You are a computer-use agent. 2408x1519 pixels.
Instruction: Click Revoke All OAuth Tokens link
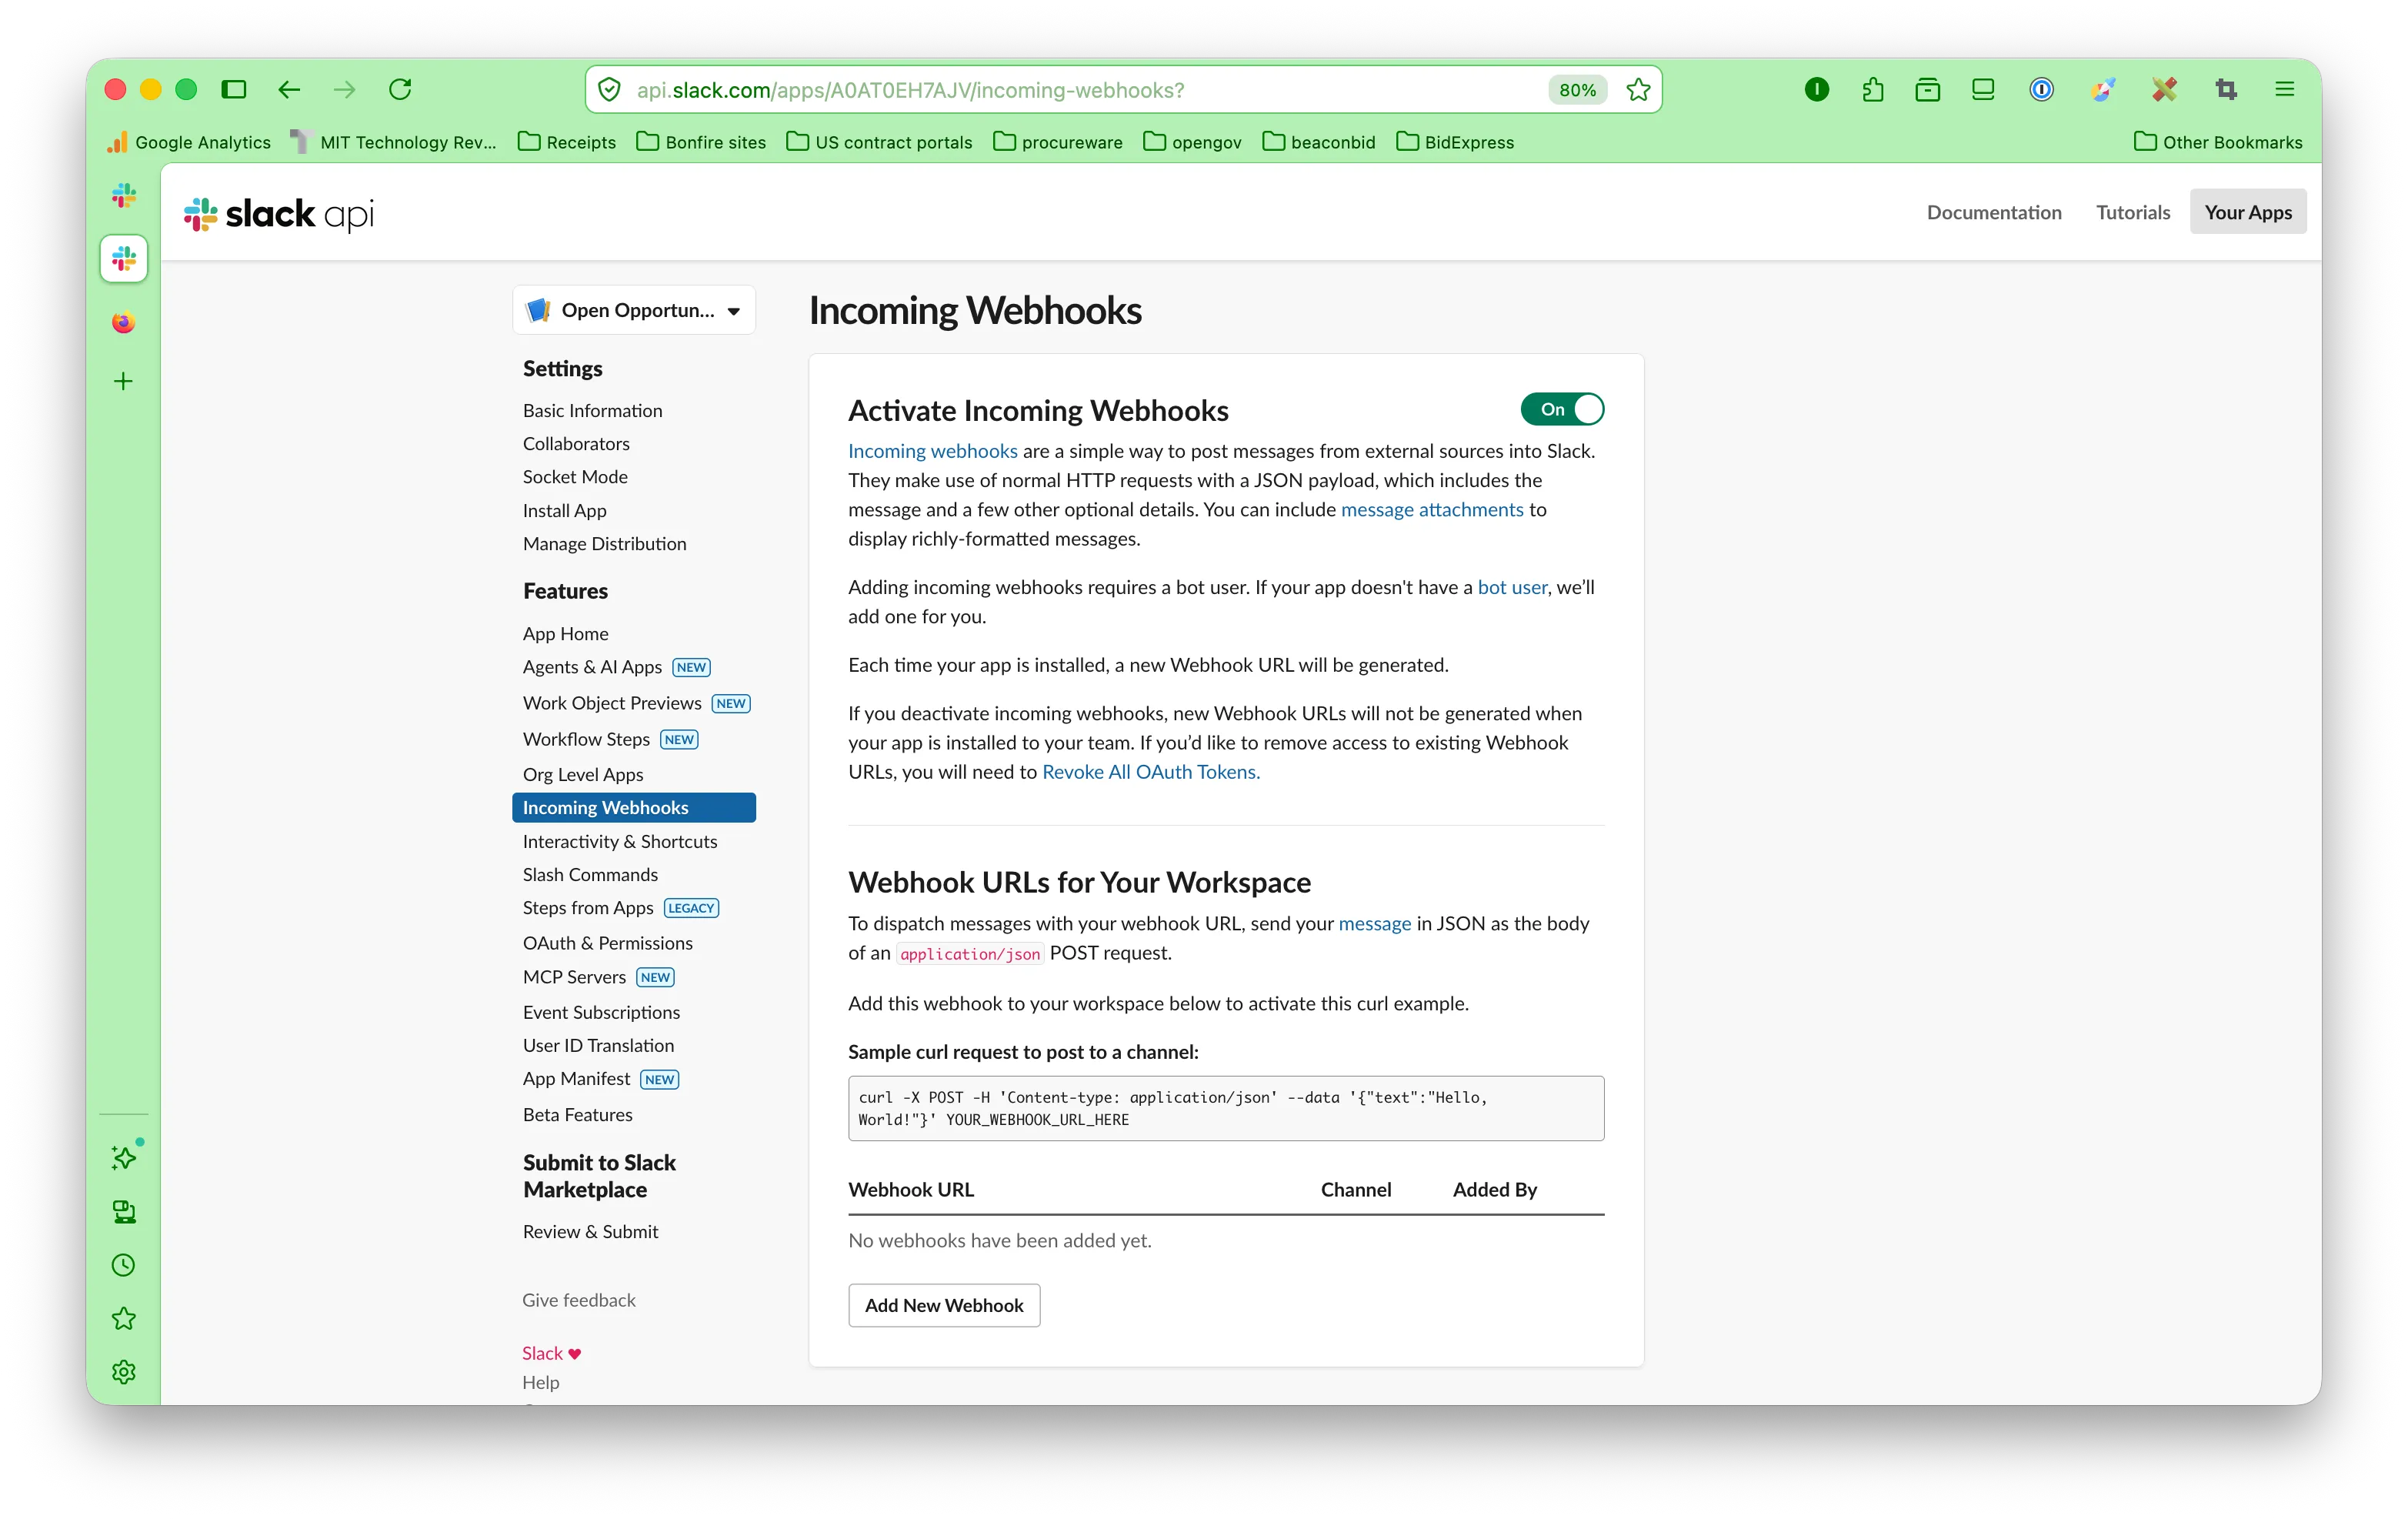pyautogui.click(x=1150, y=772)
